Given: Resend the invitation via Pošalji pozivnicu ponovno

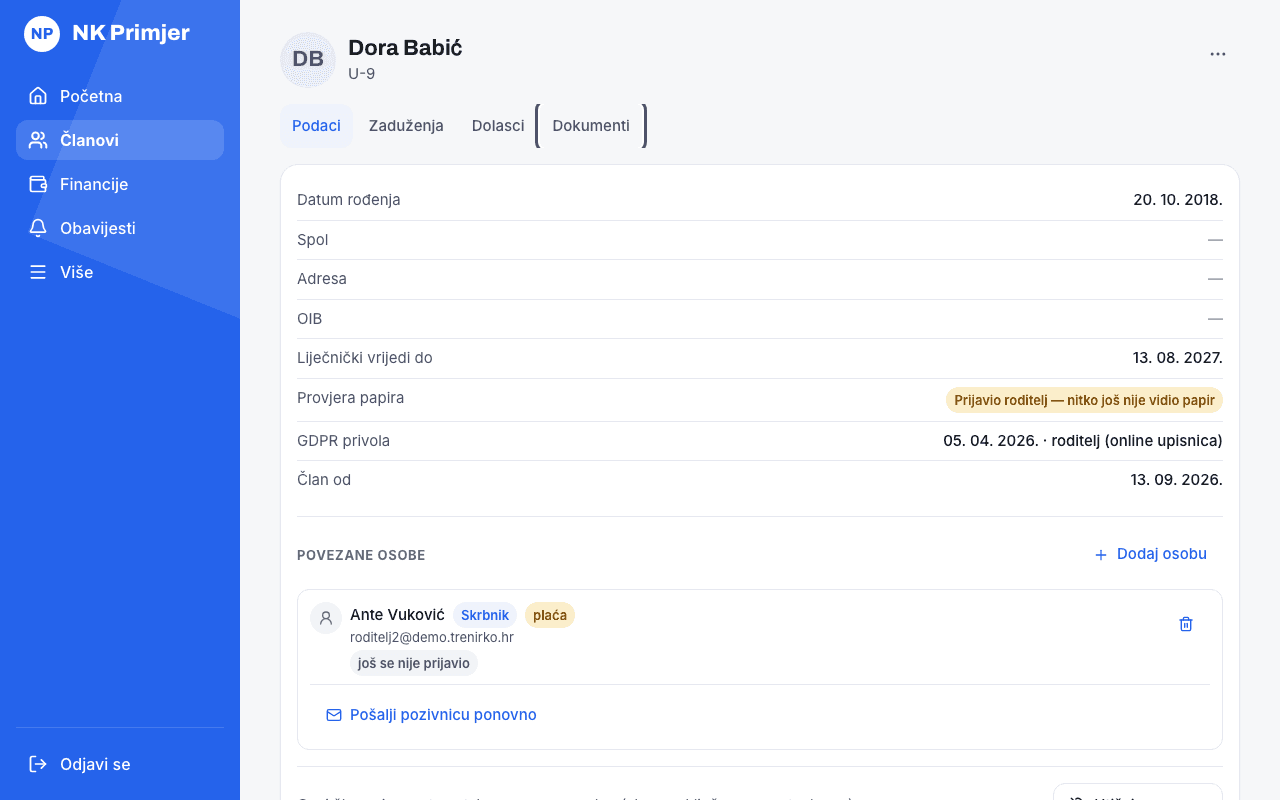Looking at the screenshot, I should pyautogui.click(x=431, y=715).
